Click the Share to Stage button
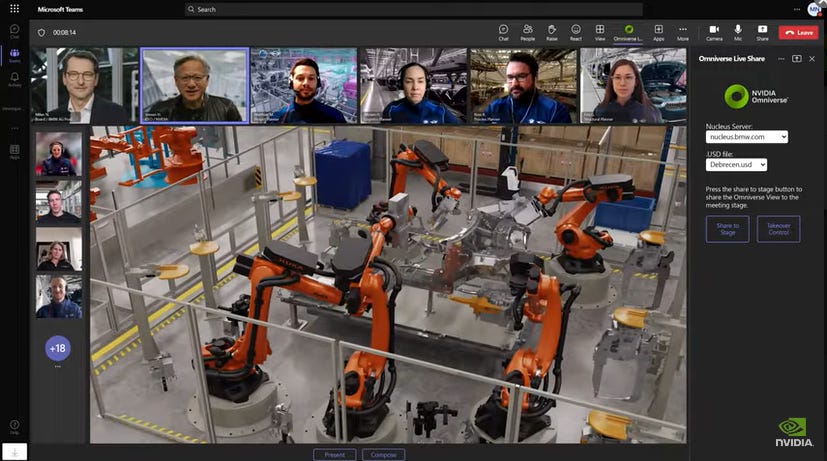The width and height of the screenshot is (827, 461). (727, 229)
